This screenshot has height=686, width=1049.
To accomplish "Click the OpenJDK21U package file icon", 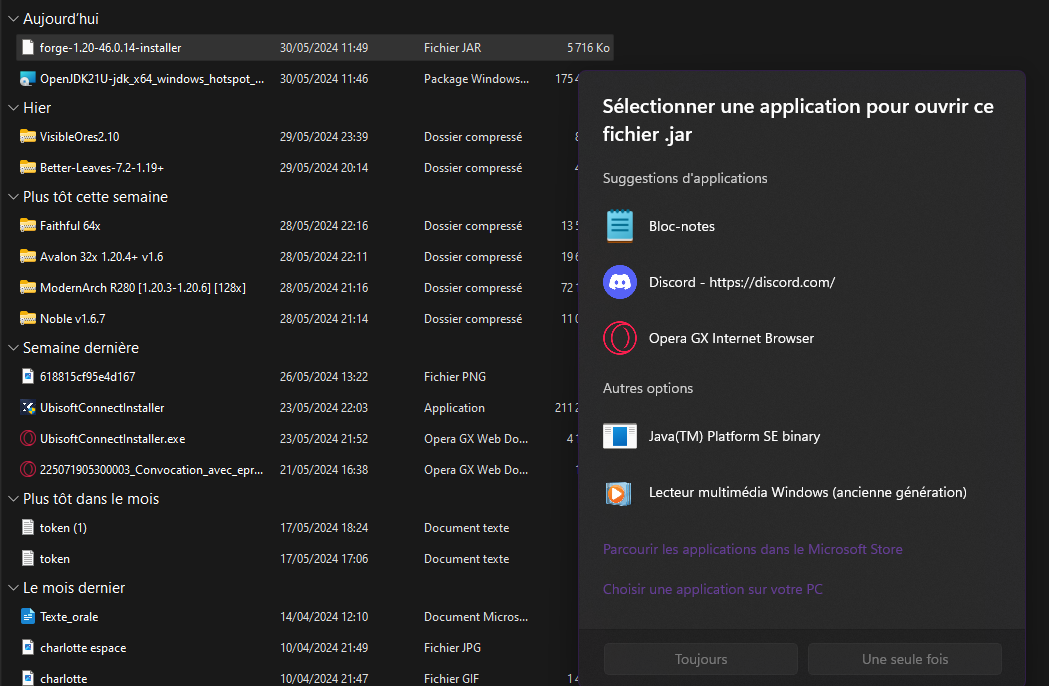I will pyautogui.click(x=28, y=78).
